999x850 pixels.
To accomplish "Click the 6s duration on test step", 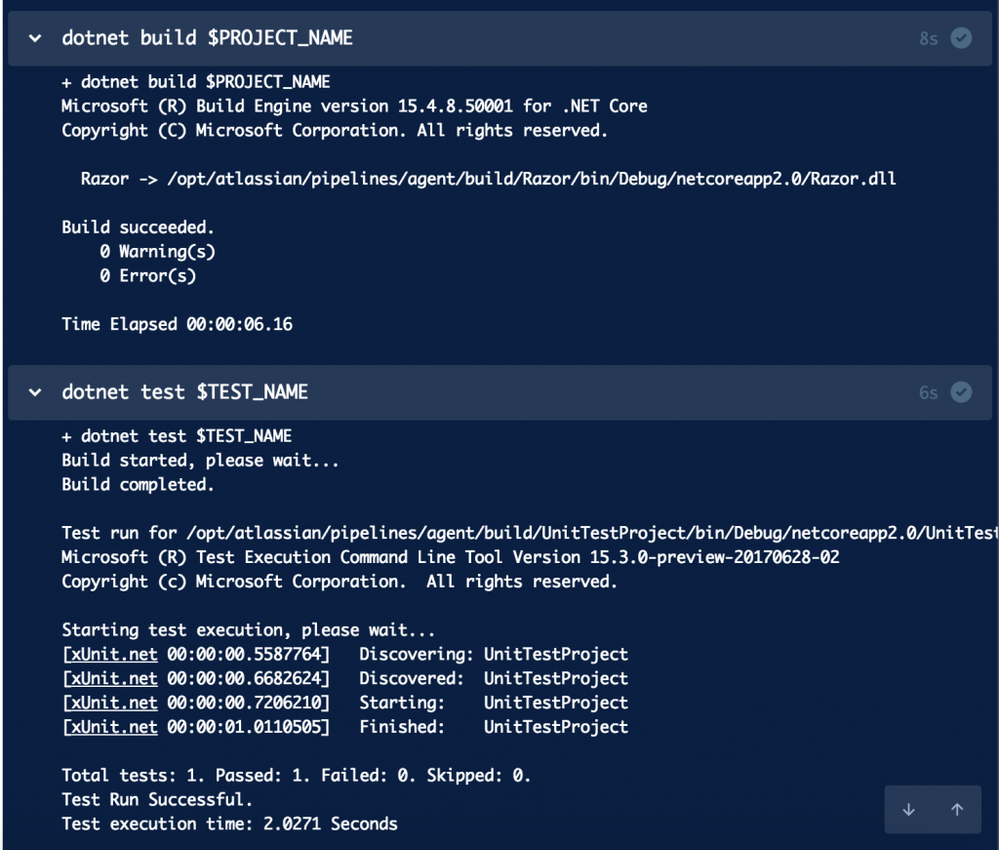I will pos(928,393).
